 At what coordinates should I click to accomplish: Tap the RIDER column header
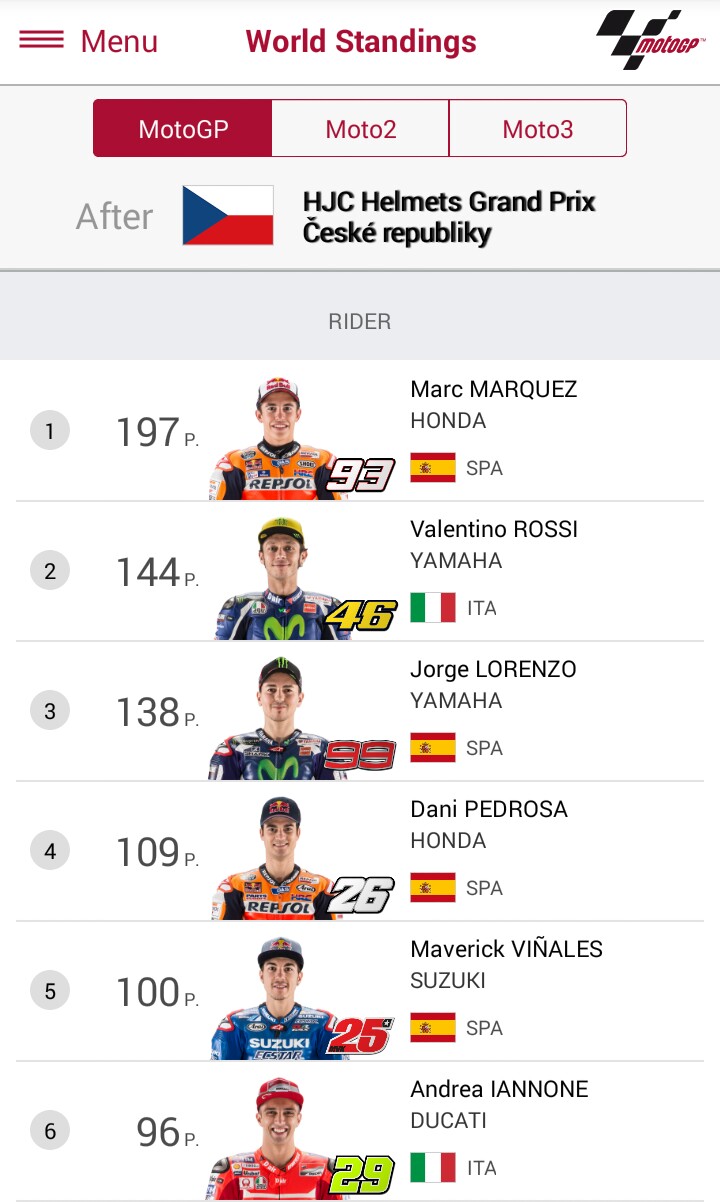tap(360, 321)
